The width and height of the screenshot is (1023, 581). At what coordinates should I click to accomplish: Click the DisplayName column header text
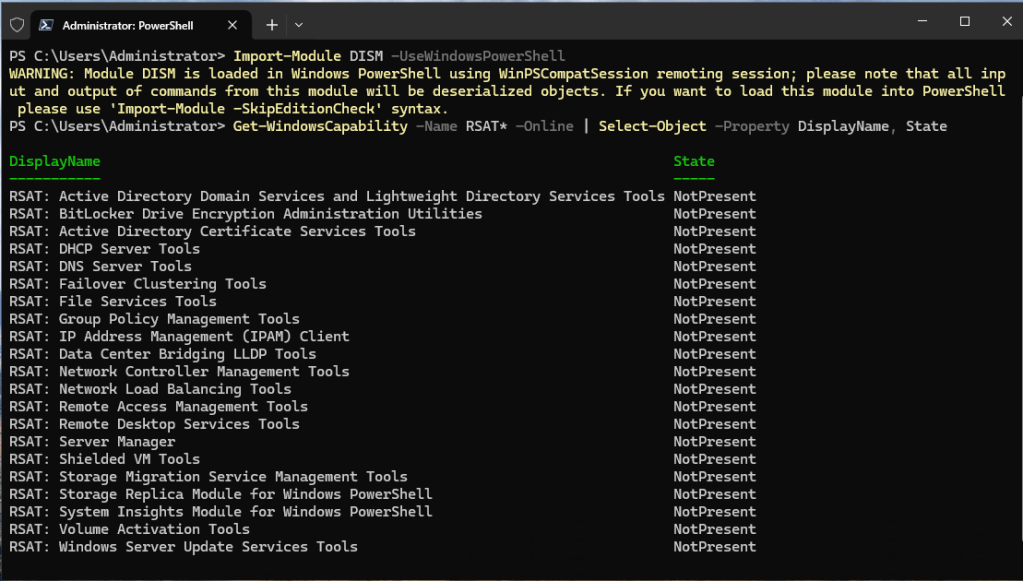pos(55,161)
